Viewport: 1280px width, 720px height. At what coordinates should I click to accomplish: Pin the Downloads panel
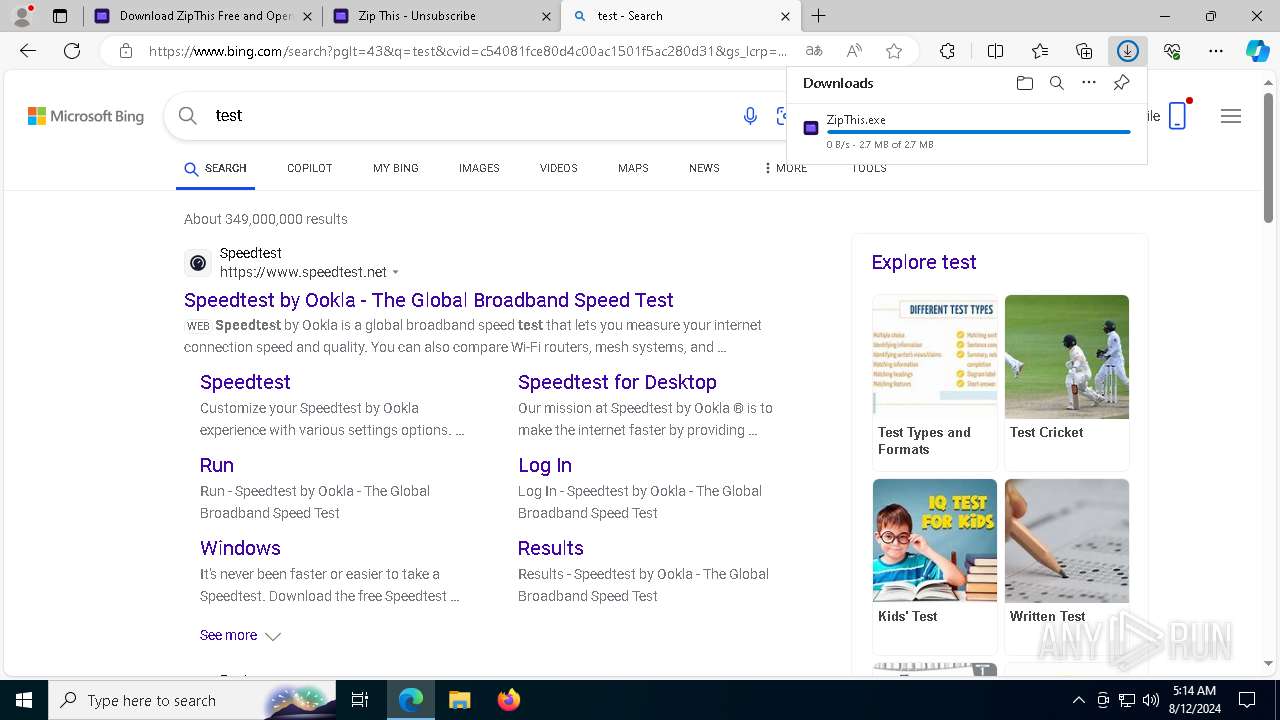pos(1121,83)
